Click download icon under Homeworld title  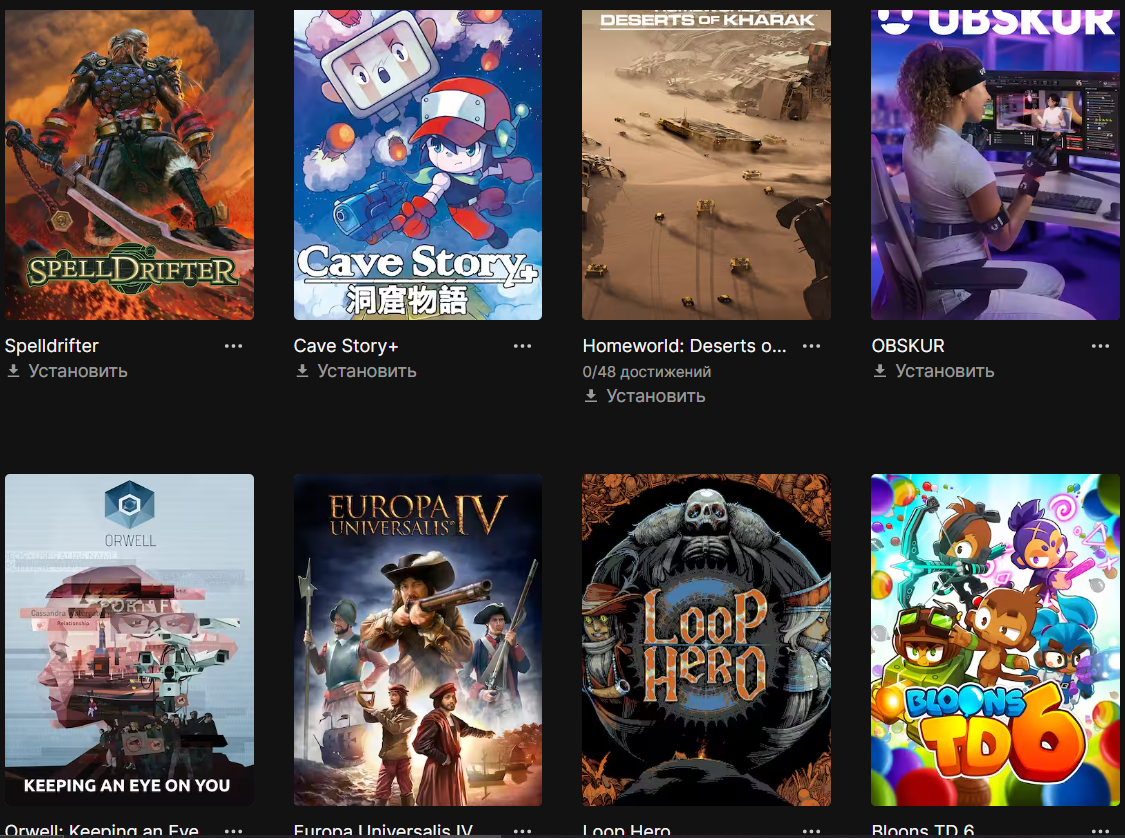591,396
